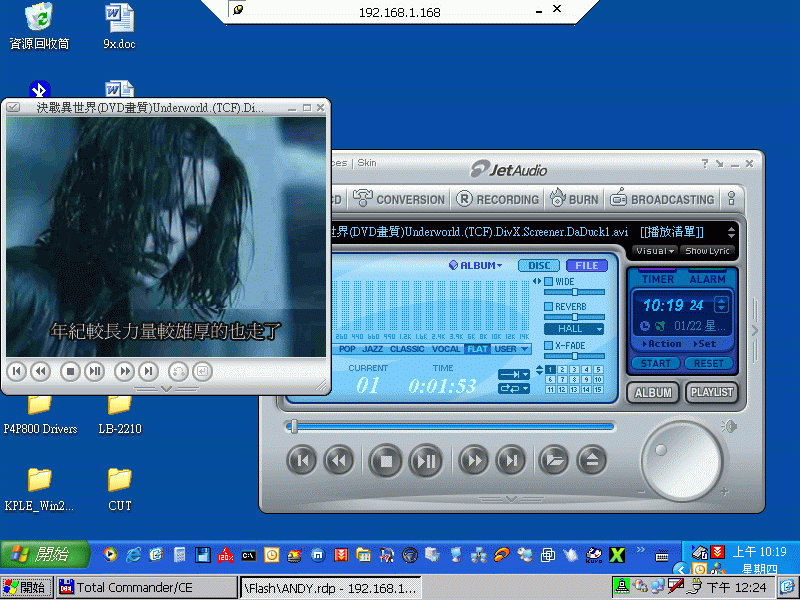Open Recording in JetAudio toolbar
Image resolution: width=800 pixels, height=600 pixels.
point(497,199)
